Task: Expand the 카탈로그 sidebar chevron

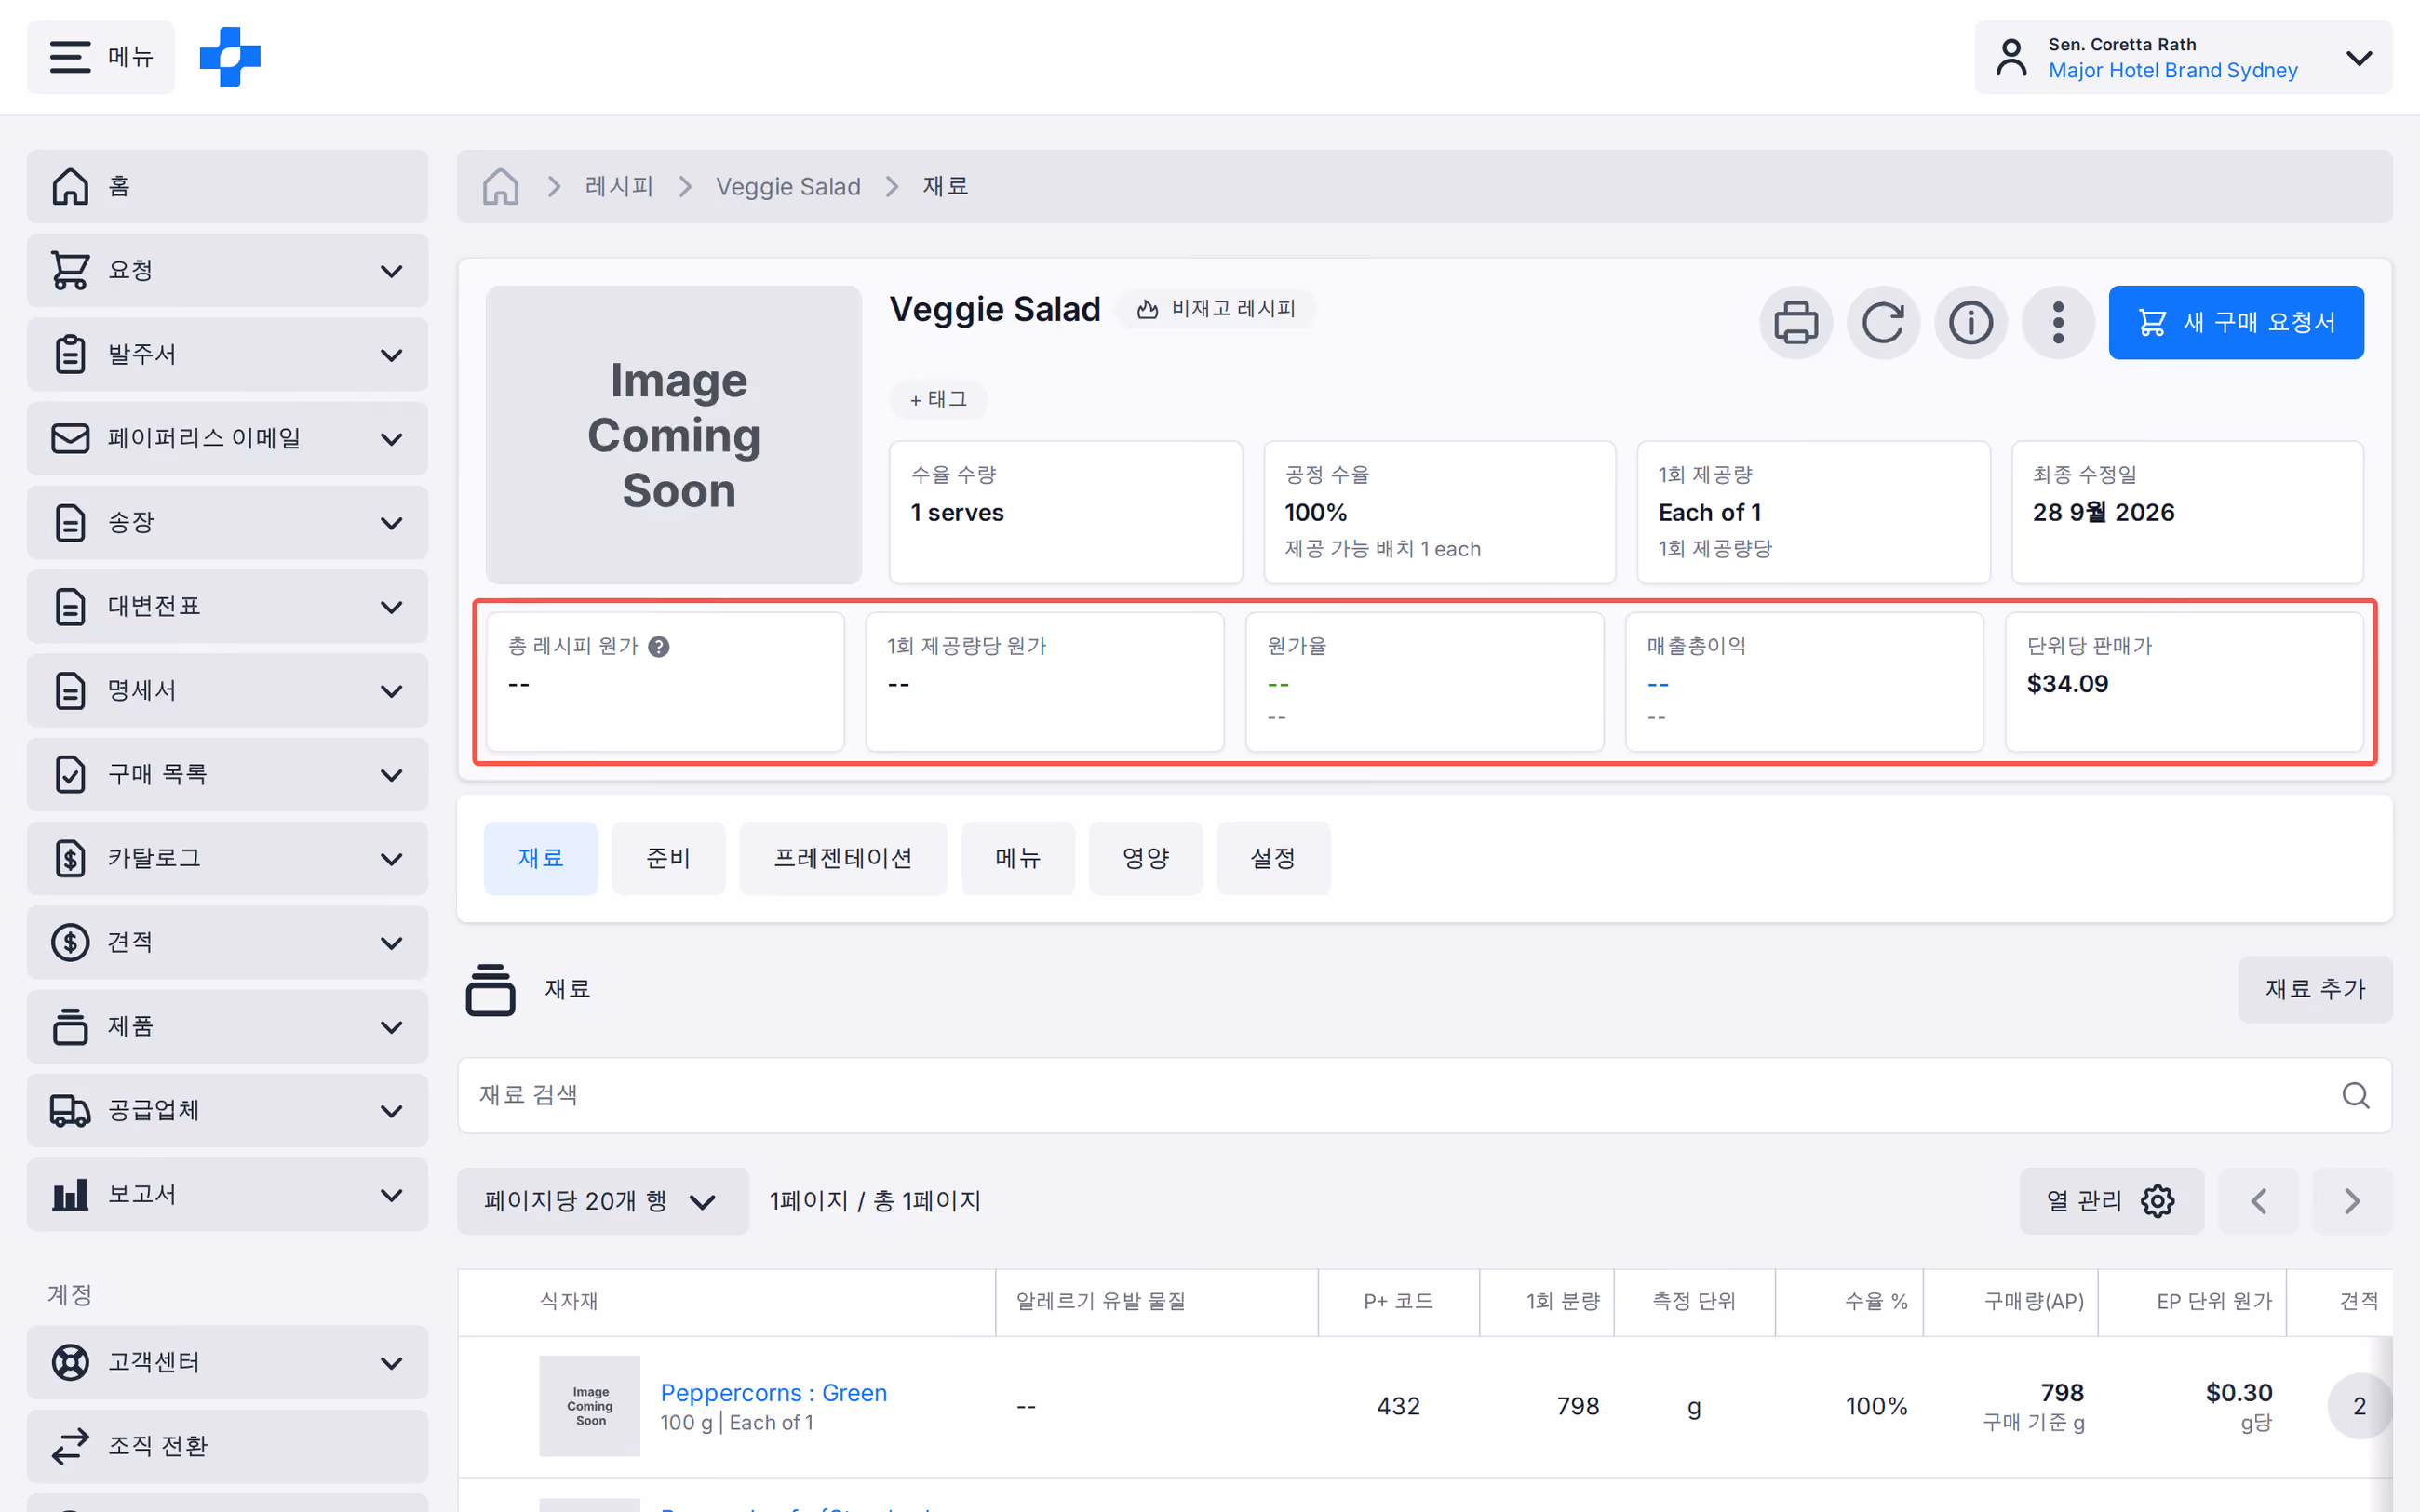Action: (x=392, y=859)
